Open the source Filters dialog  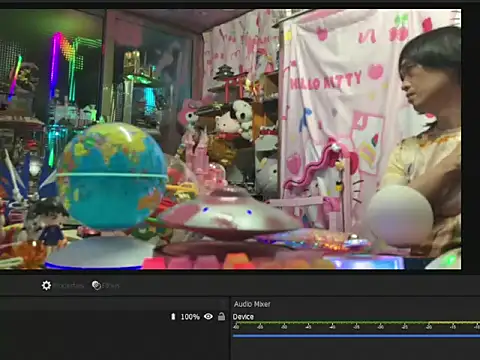(x=105, y=285)
